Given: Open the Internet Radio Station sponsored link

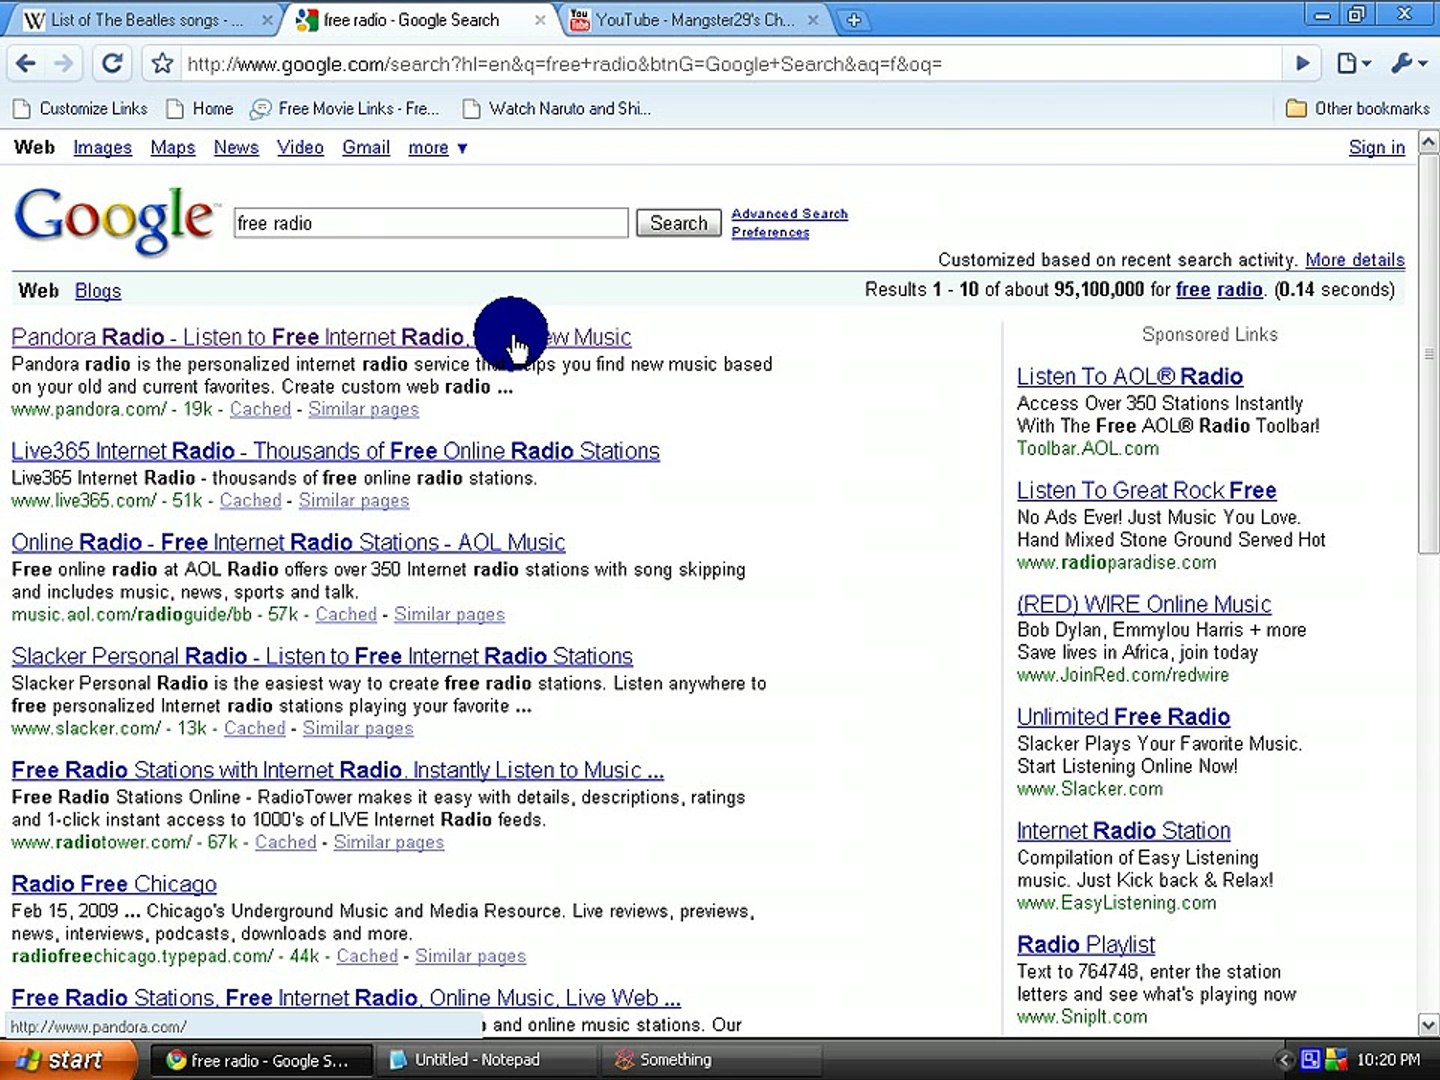Looking at the screenshot, I should click(1124, 831).
